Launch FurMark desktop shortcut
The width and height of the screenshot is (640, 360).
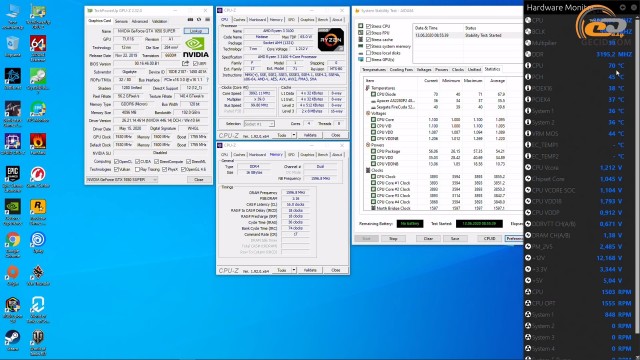click(38, 144)
